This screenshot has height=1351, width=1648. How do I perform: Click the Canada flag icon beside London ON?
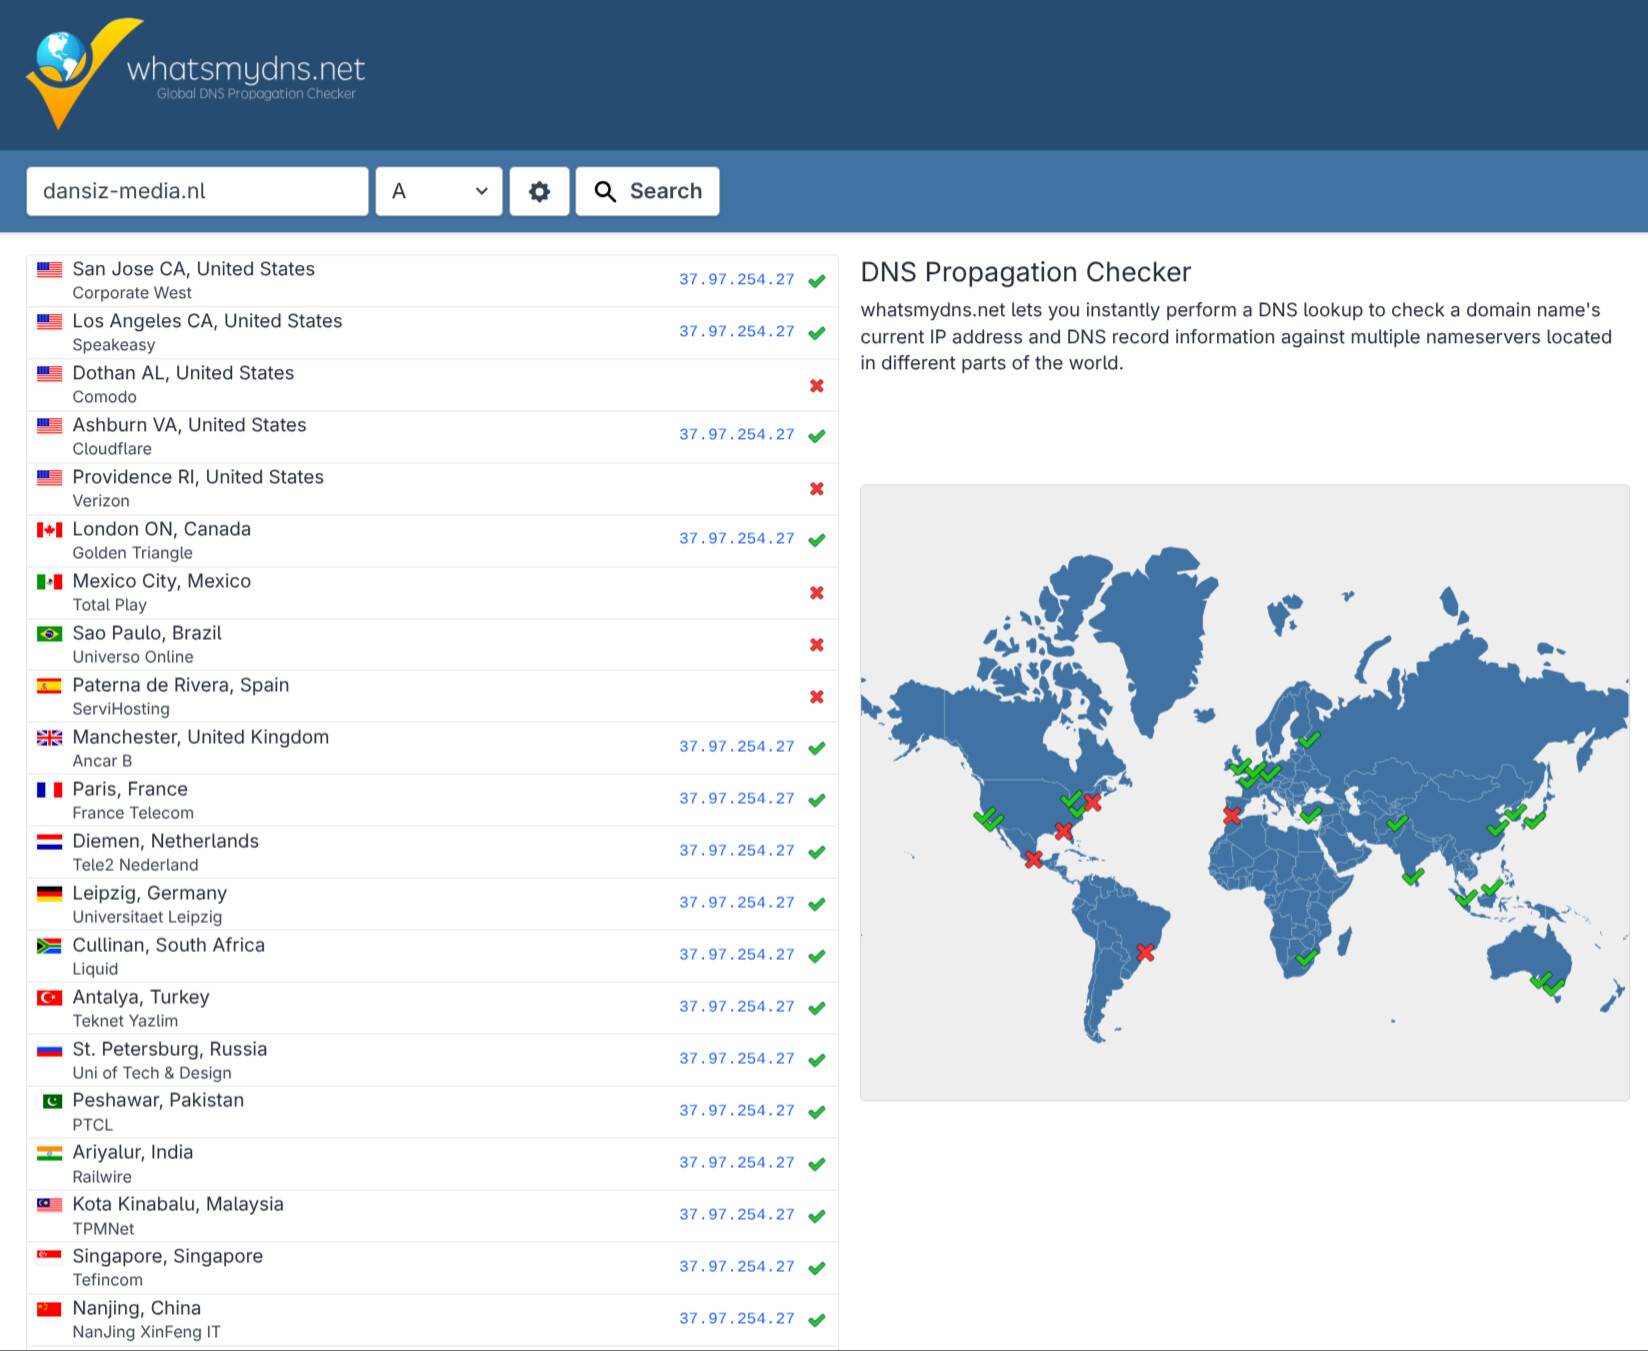tap(49, 529)
